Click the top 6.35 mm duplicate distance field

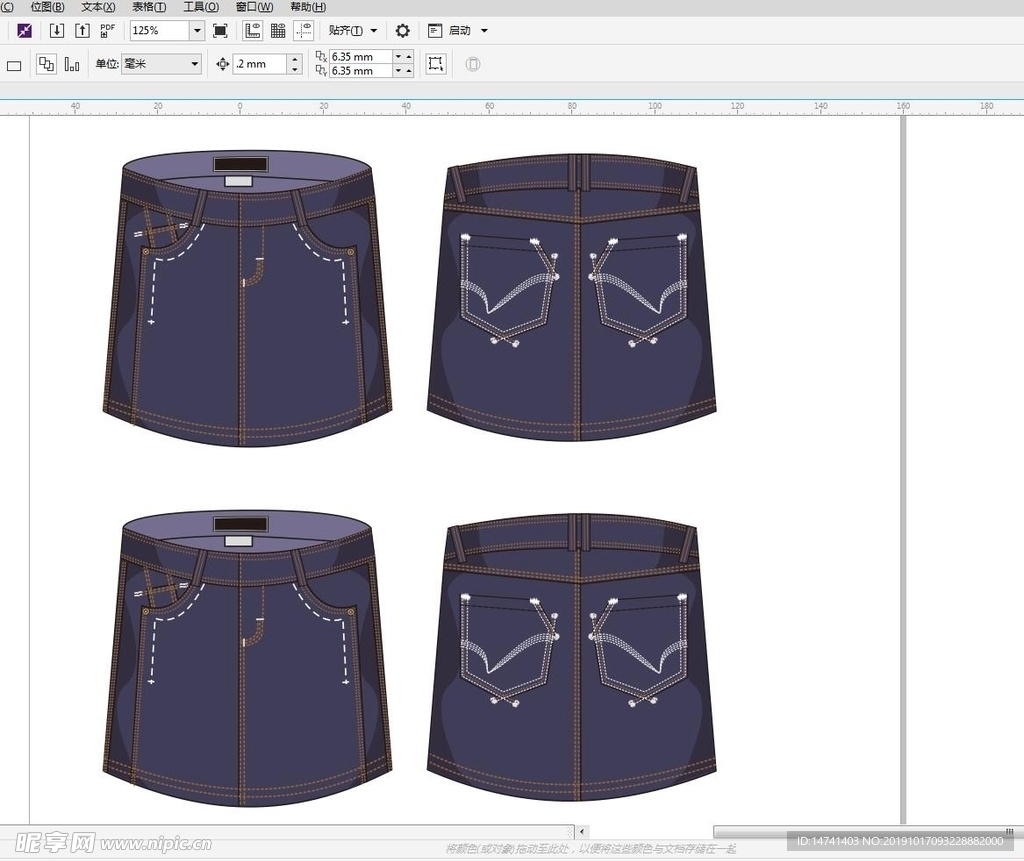click(360, 57)
